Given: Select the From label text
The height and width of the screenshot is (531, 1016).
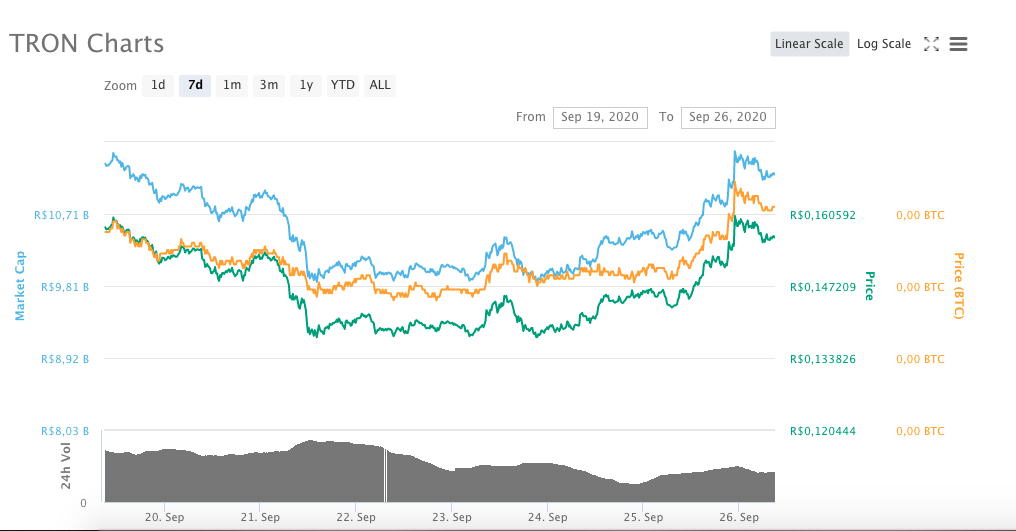Looking at the screenshot, I should pyautogui.click(x=531, y=117).
